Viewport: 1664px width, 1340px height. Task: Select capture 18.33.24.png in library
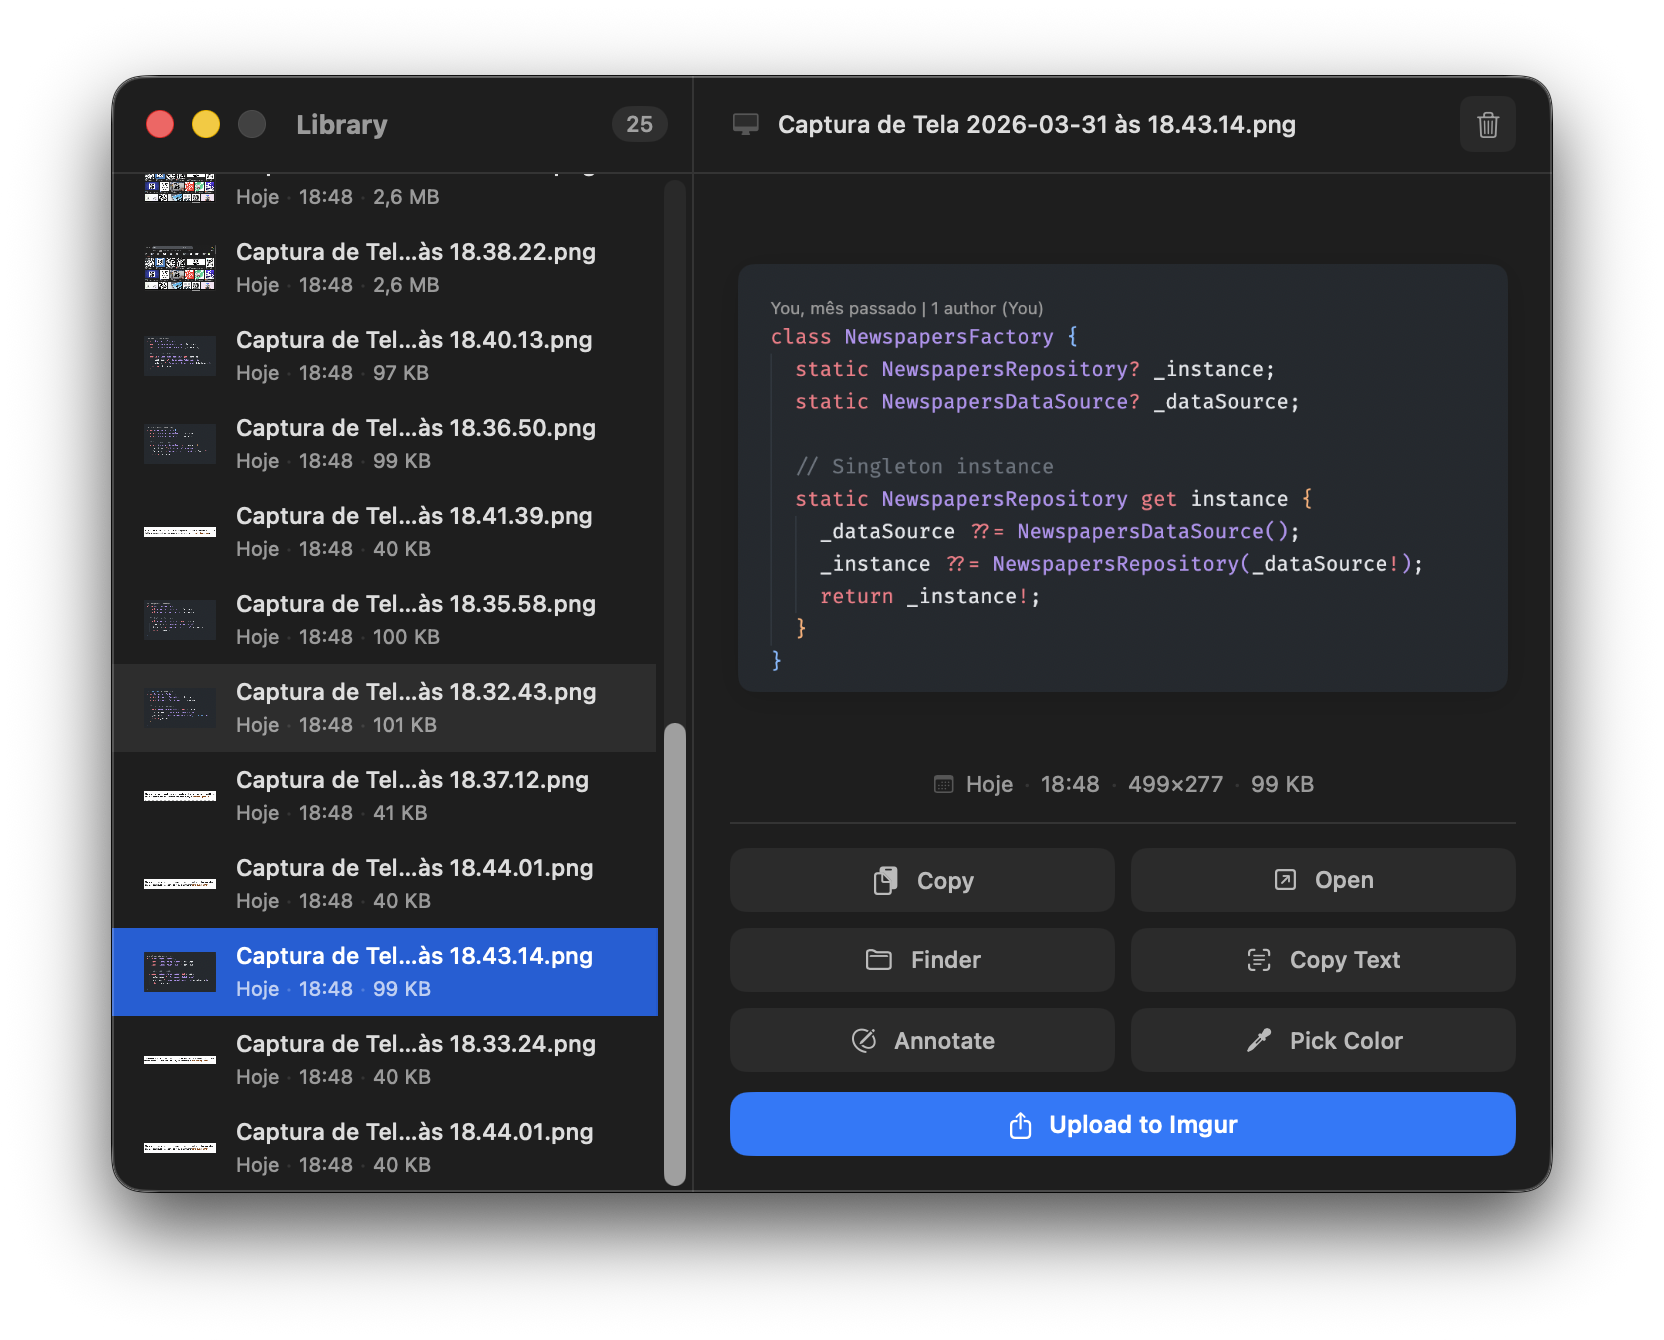pos(385,1060)
